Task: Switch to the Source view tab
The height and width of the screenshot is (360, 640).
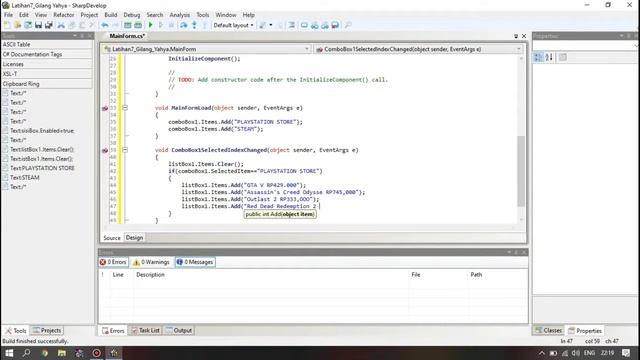Action: (112, 238)
